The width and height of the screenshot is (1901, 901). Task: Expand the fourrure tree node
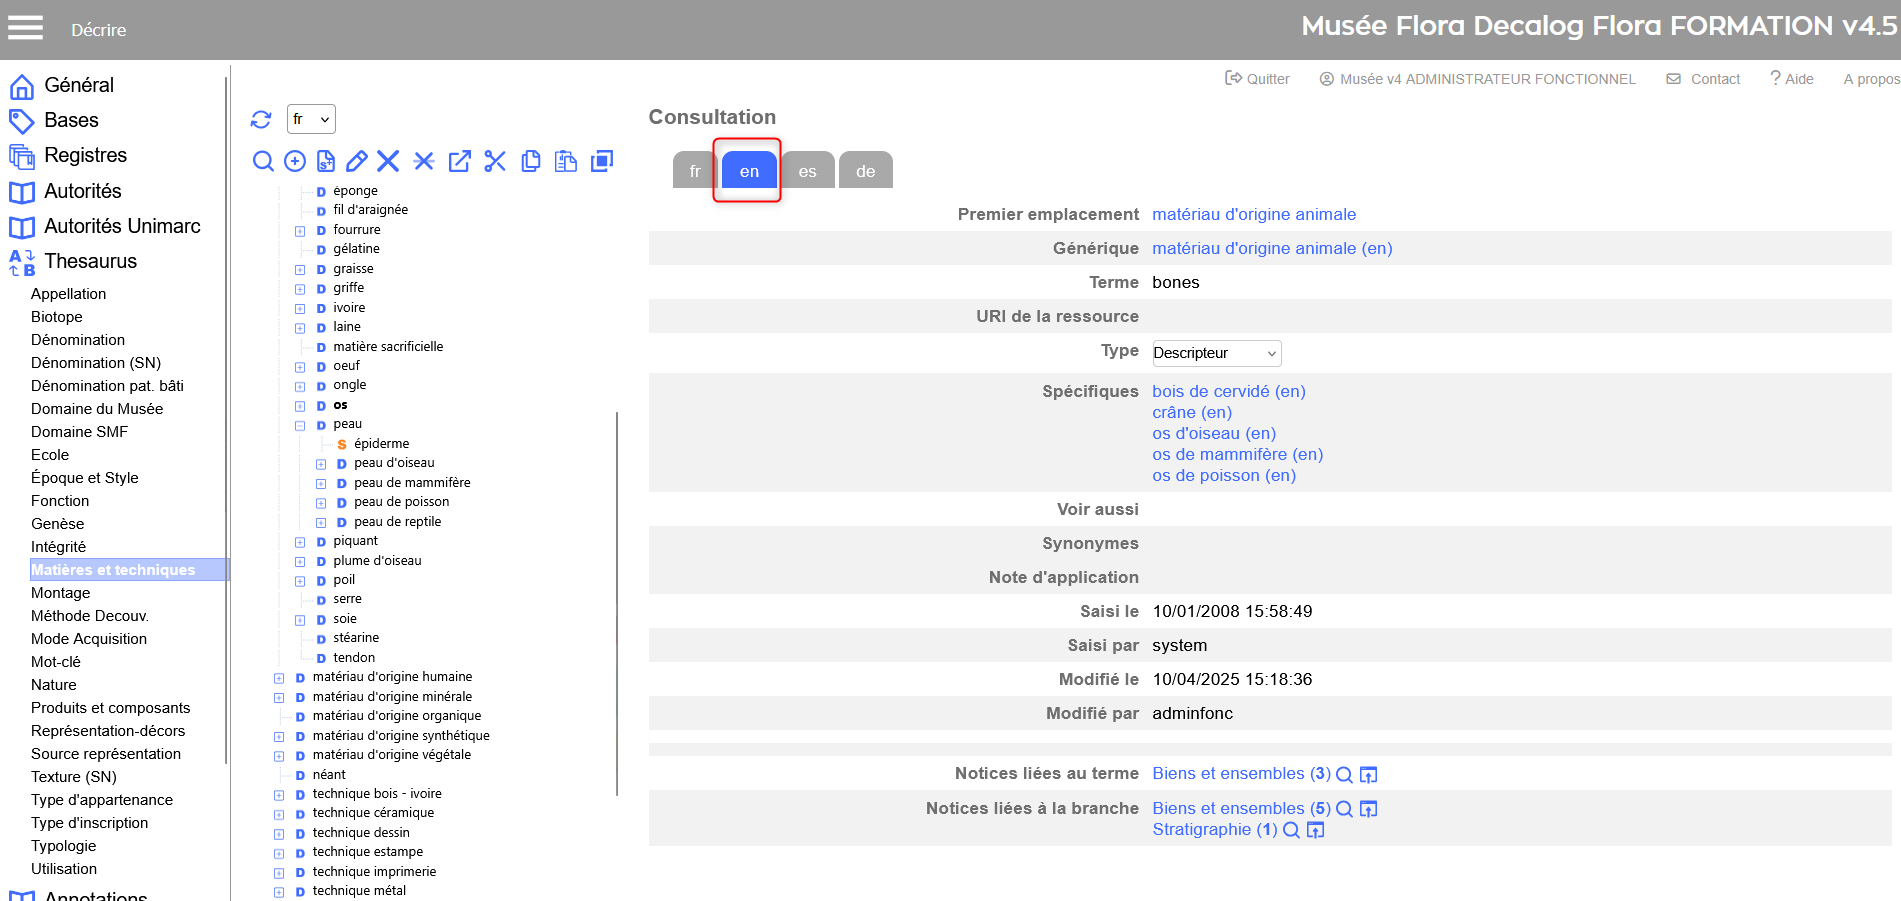(x=300, y=231)
